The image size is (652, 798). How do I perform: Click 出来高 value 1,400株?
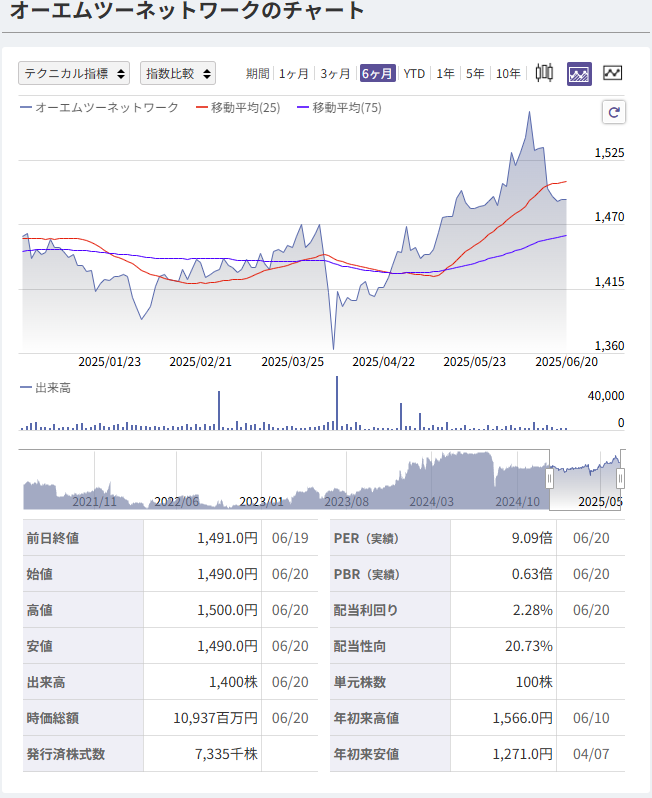pos(234,682)
